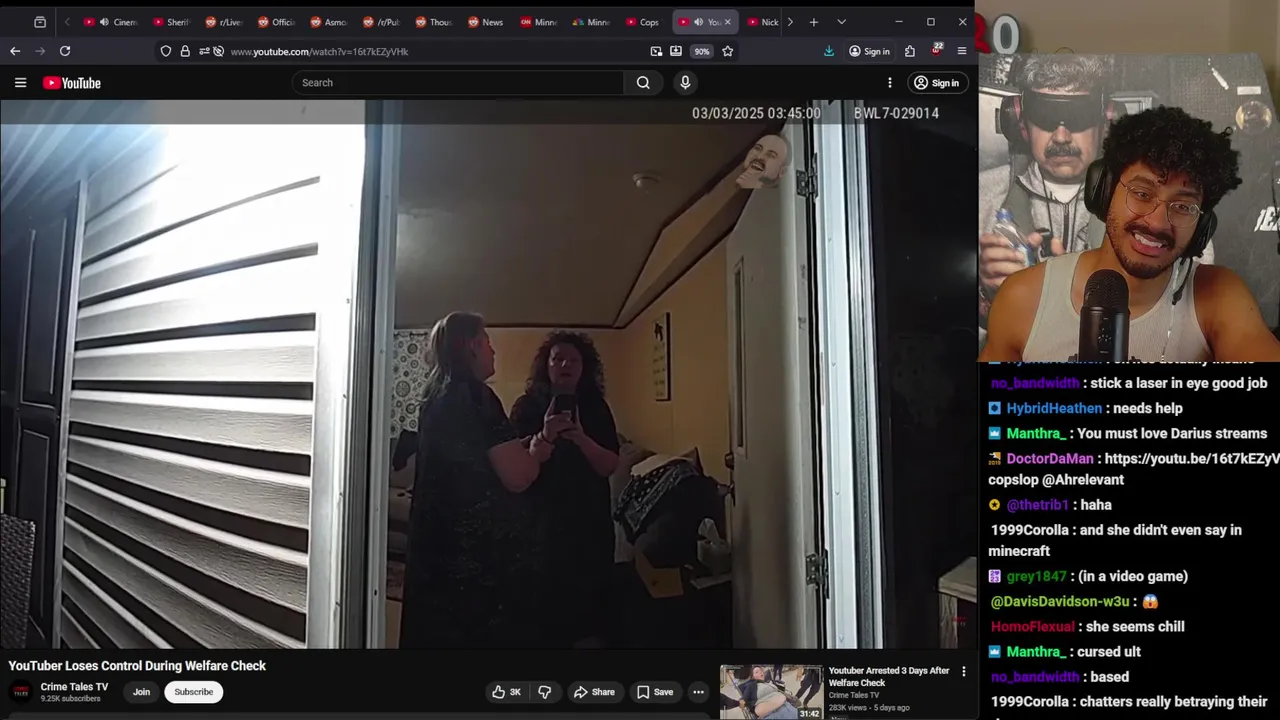Open more actions ellipsis under video
1280x720 pixels.
[698, 692]
